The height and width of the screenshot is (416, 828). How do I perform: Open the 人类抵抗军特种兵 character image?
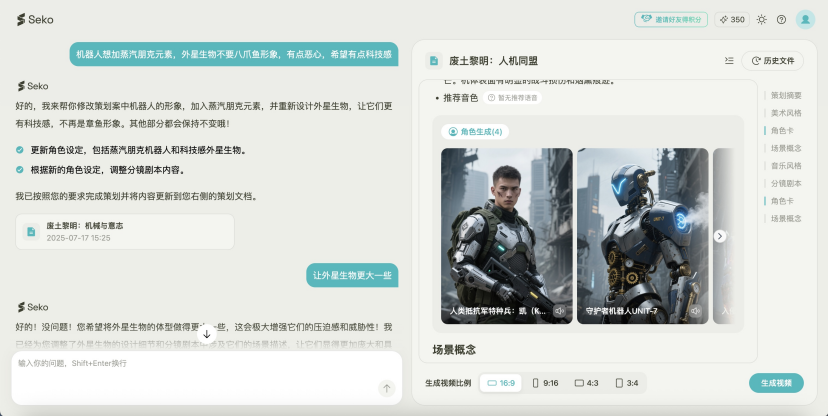(506, 235)
